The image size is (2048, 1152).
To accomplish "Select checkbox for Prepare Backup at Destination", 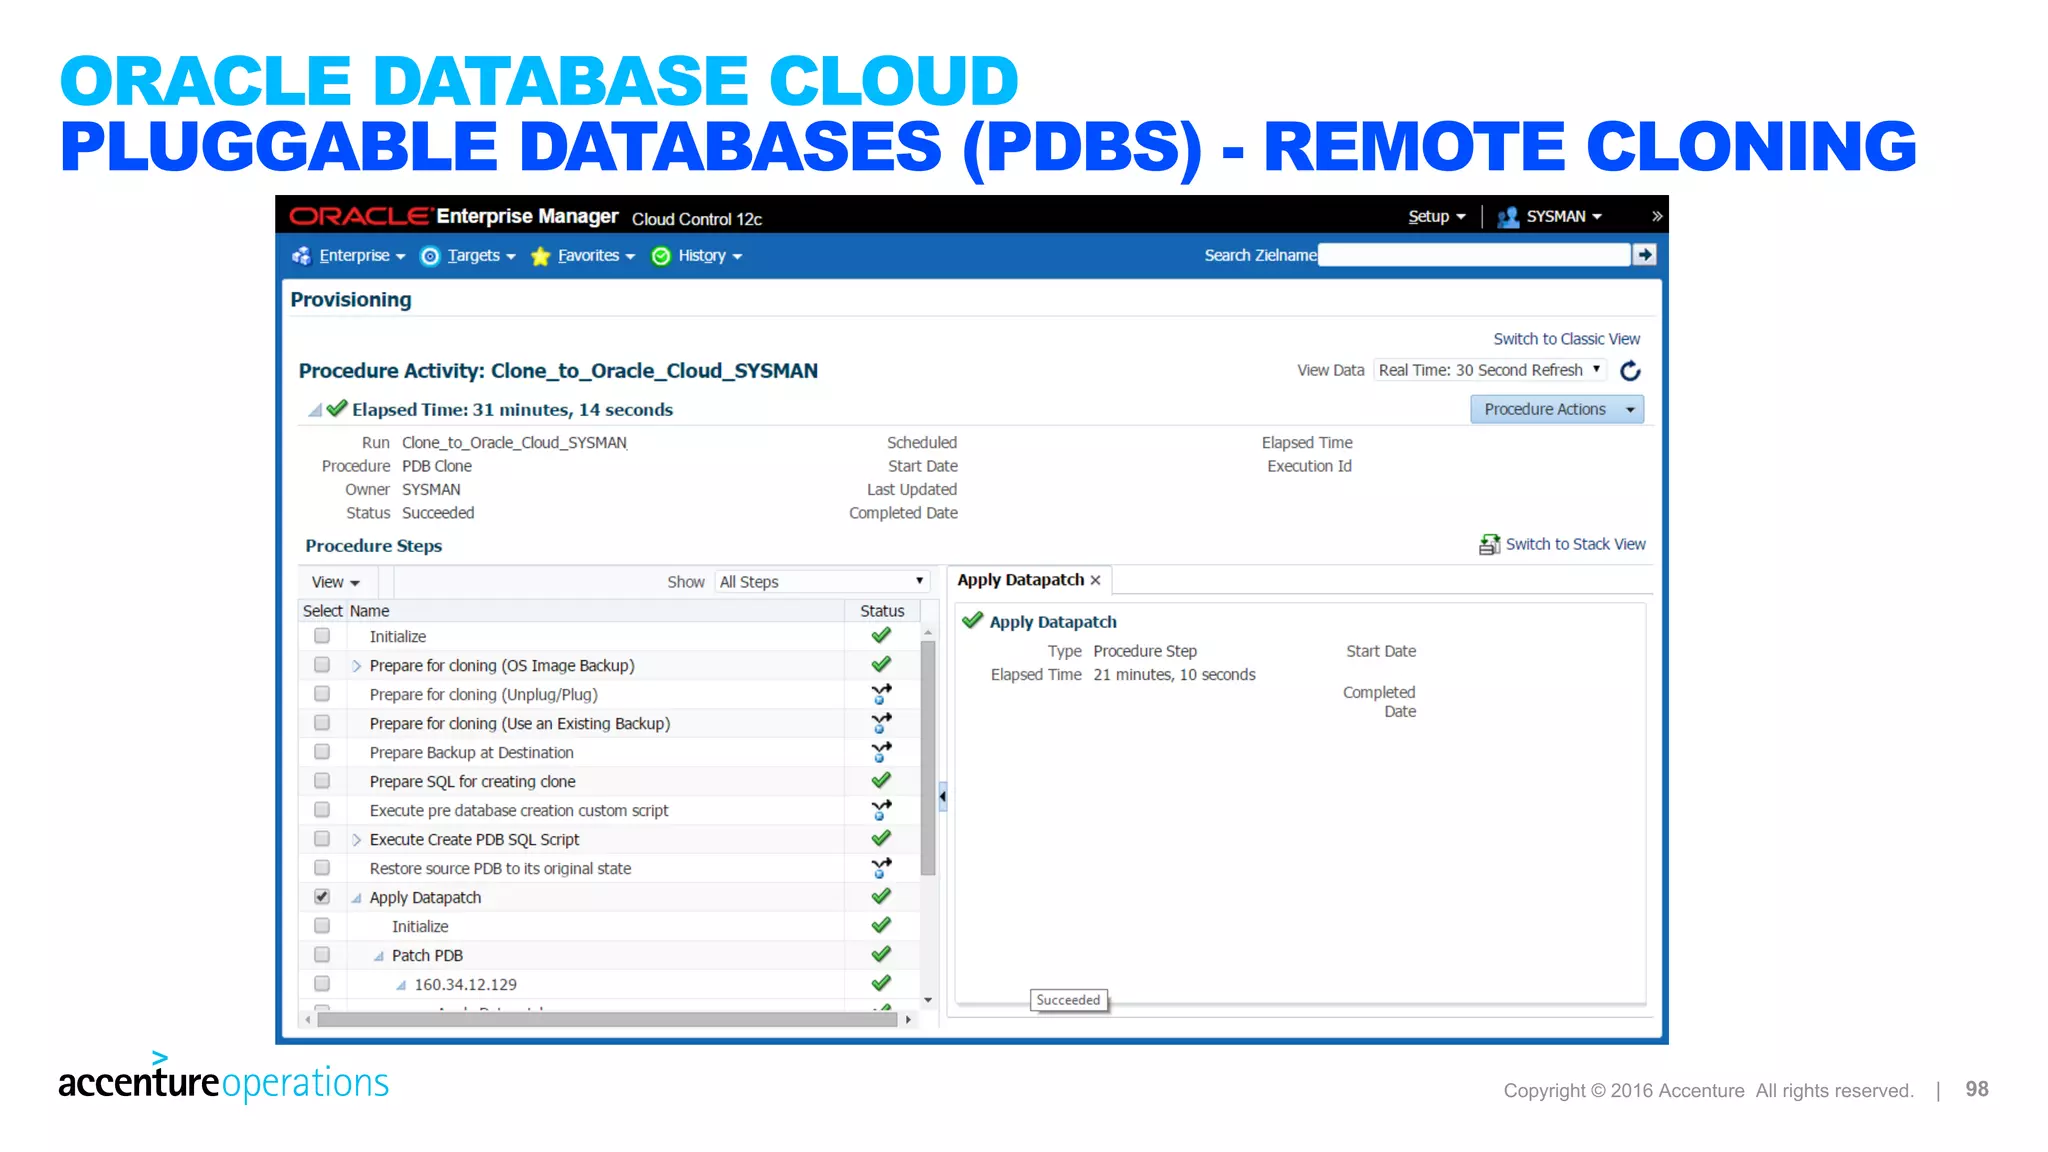I will click(322, 752).
